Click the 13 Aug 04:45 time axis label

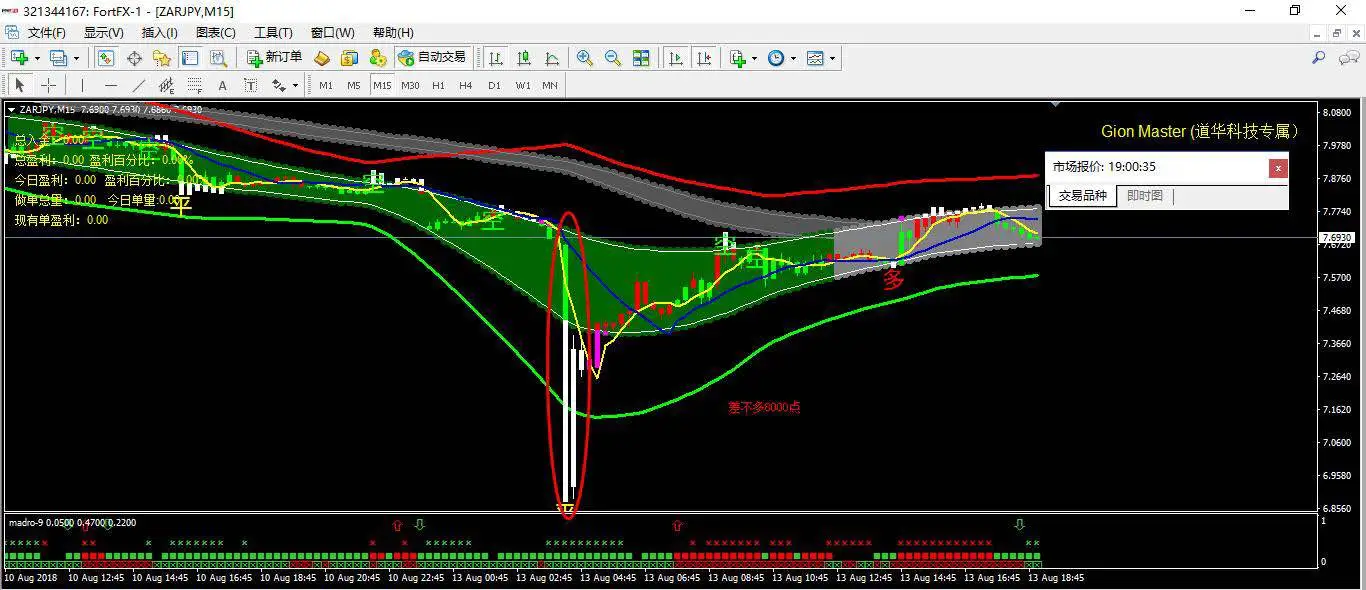click(x=608, y=577)
